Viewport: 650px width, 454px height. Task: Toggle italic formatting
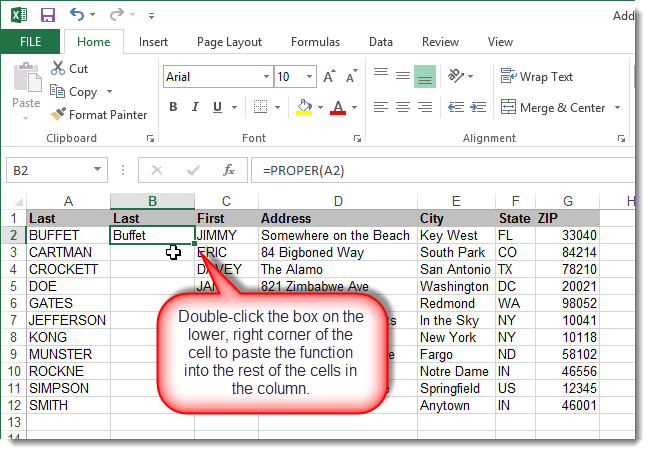pyautogui.click(x=195, y=107)
